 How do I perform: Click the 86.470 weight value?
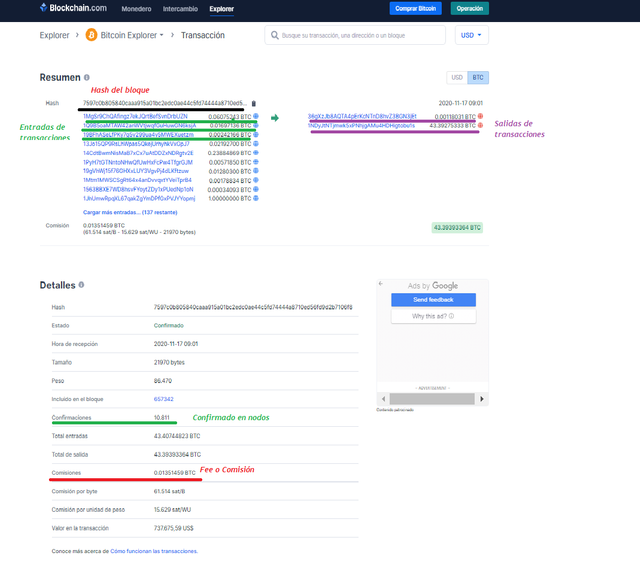click(x=163, y=381)
